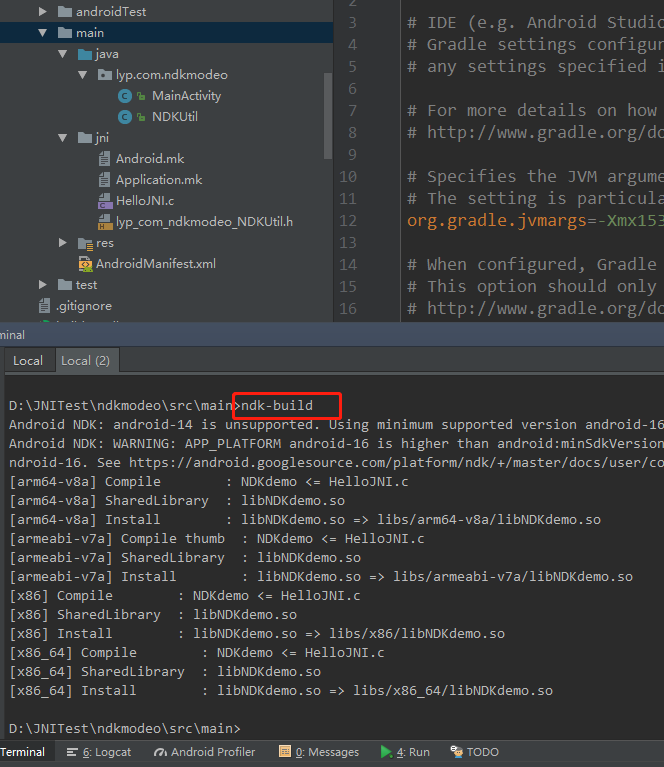Image resolution: width=664 pixels, height=767 pixels.
Task: Select AndroidManifest.xml in the tree
Action: tap(156, 264)
